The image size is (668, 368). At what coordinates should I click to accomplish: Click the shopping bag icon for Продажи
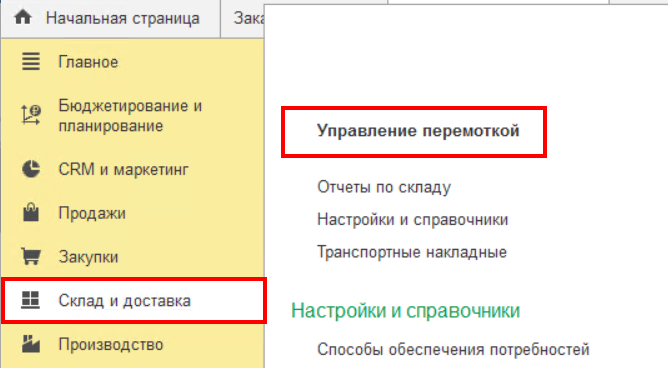[31, 212]
